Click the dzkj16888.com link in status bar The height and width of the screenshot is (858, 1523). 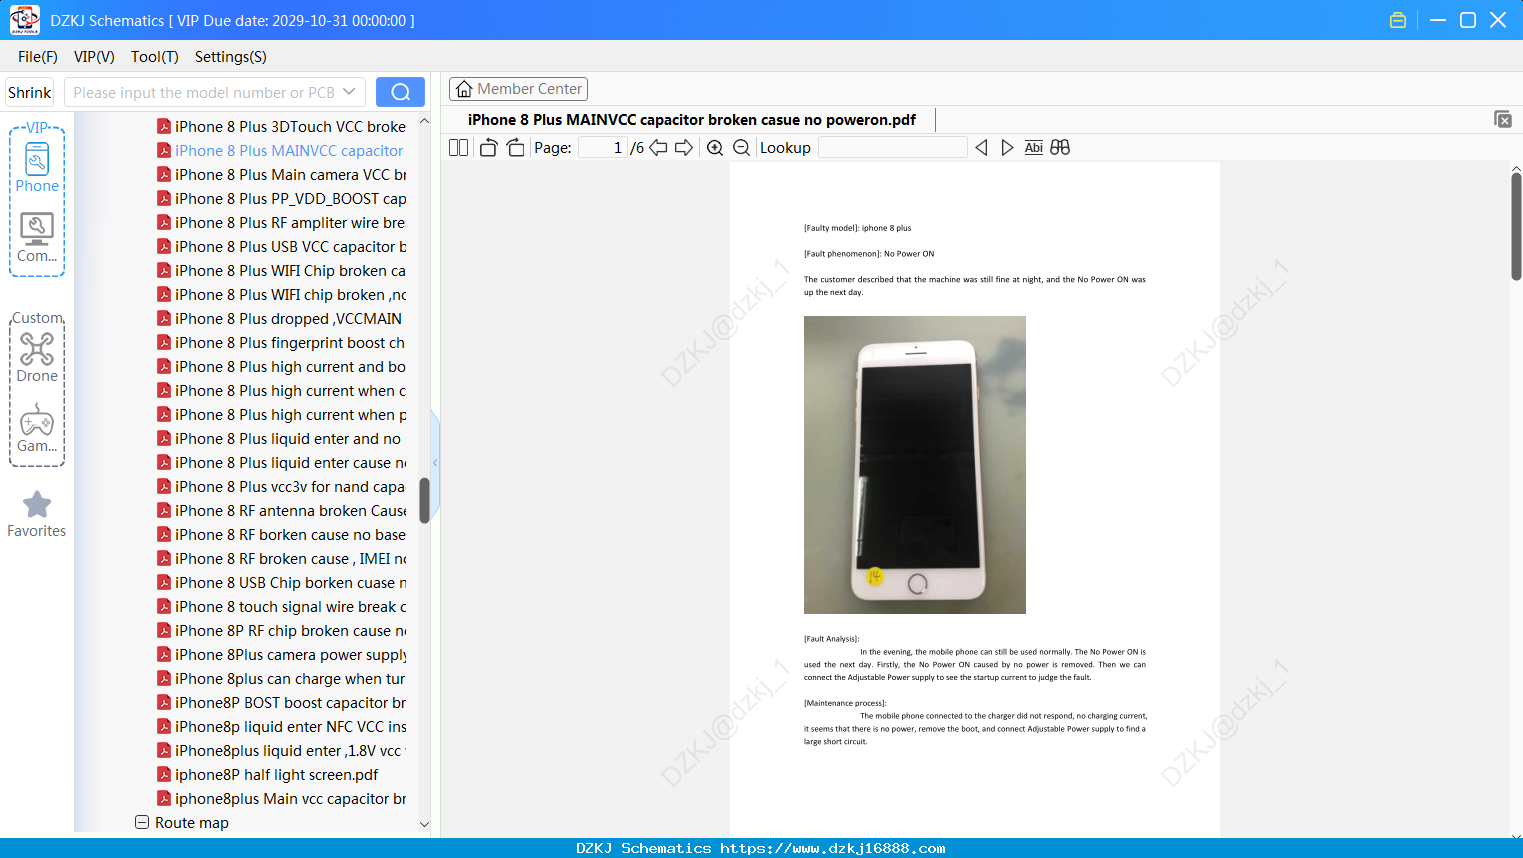pos(833,848)
